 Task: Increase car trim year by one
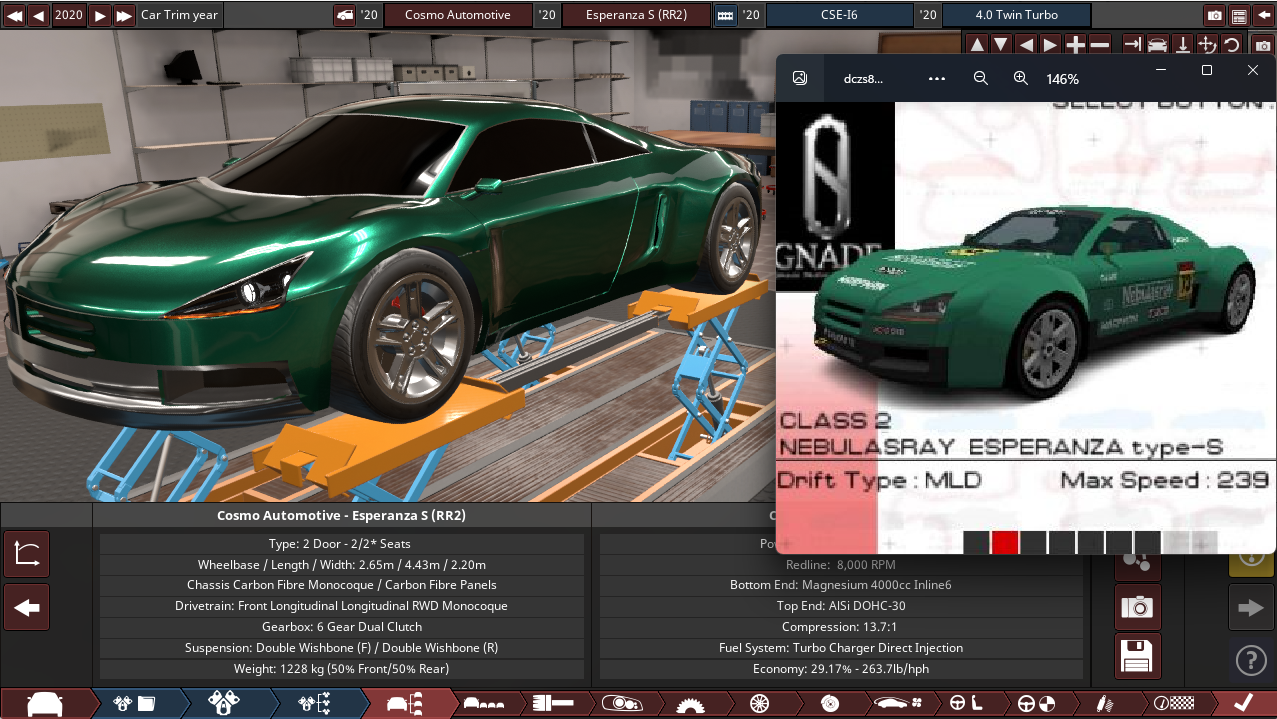100,15
